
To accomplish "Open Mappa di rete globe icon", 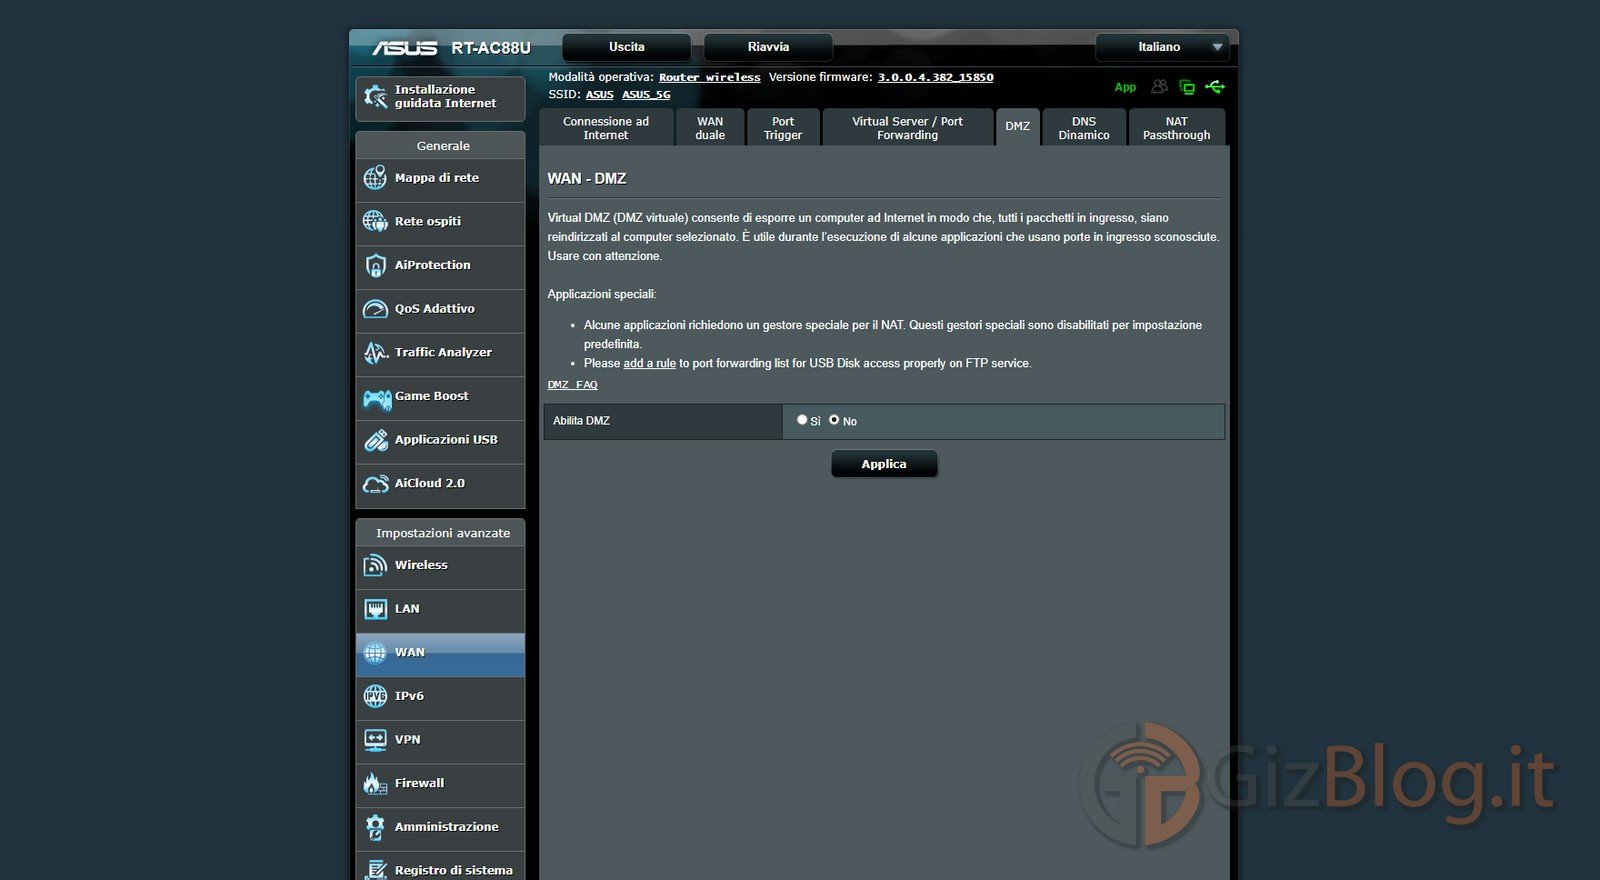I will point(375,178).
